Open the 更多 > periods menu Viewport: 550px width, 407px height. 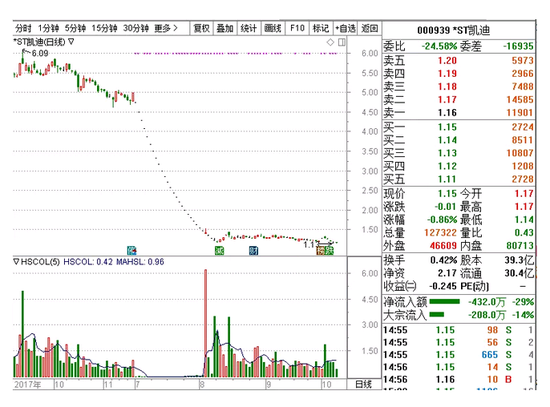coord(166,28)
